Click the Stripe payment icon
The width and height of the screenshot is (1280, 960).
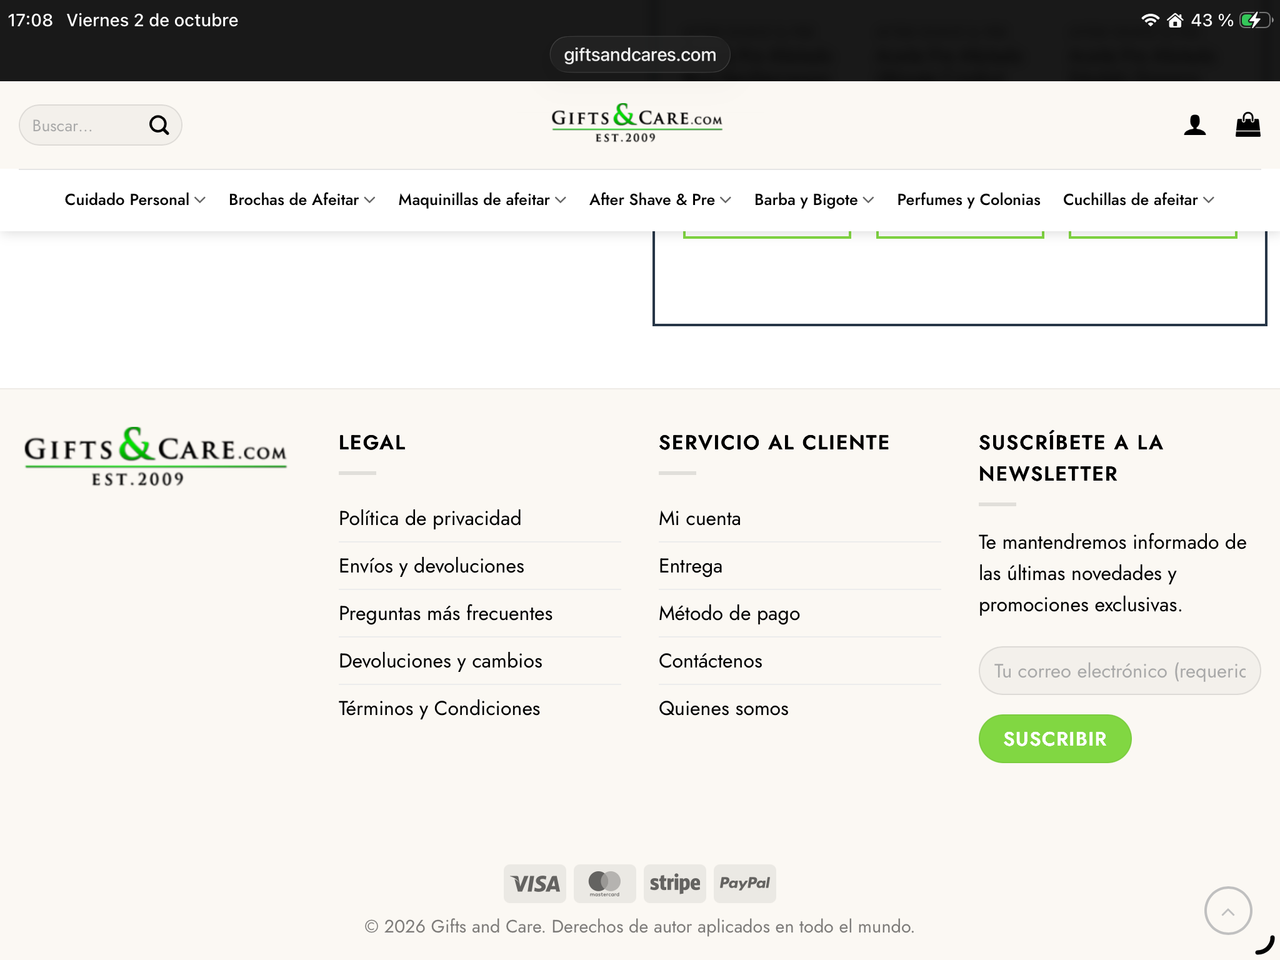pos(675,884)
